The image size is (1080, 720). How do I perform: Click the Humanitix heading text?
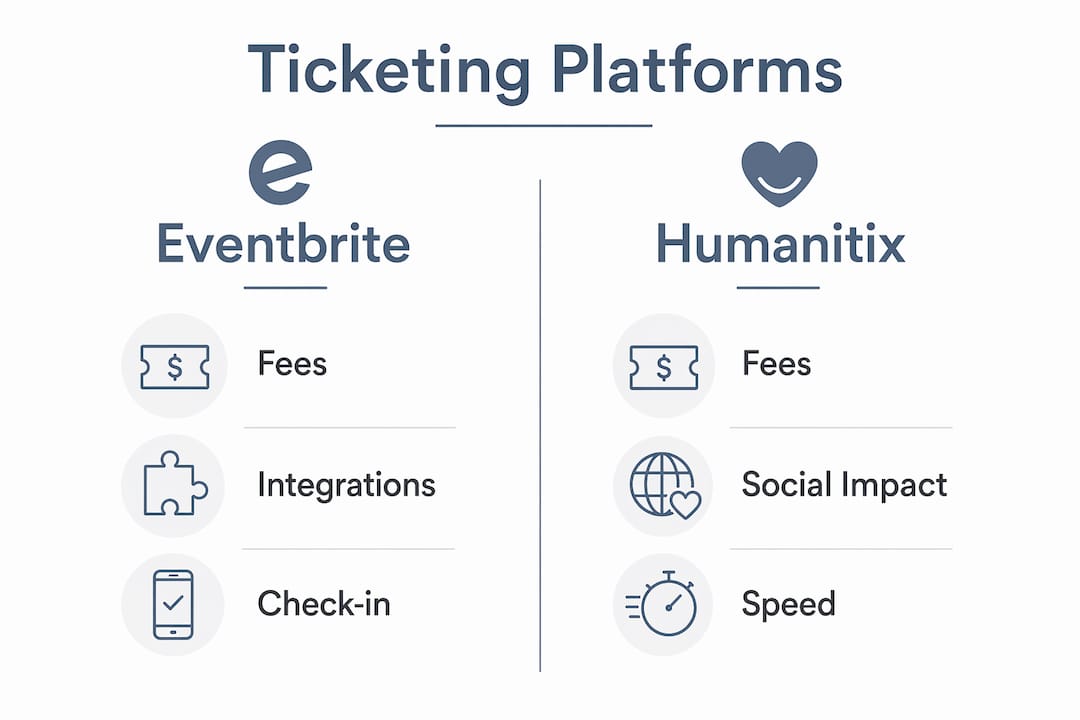coord(780,243)
